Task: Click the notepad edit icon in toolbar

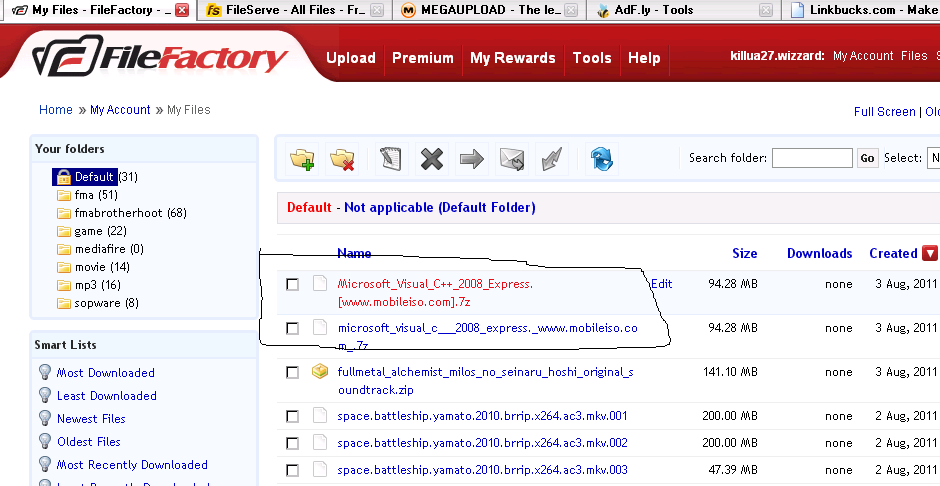Action: point(391,159)
